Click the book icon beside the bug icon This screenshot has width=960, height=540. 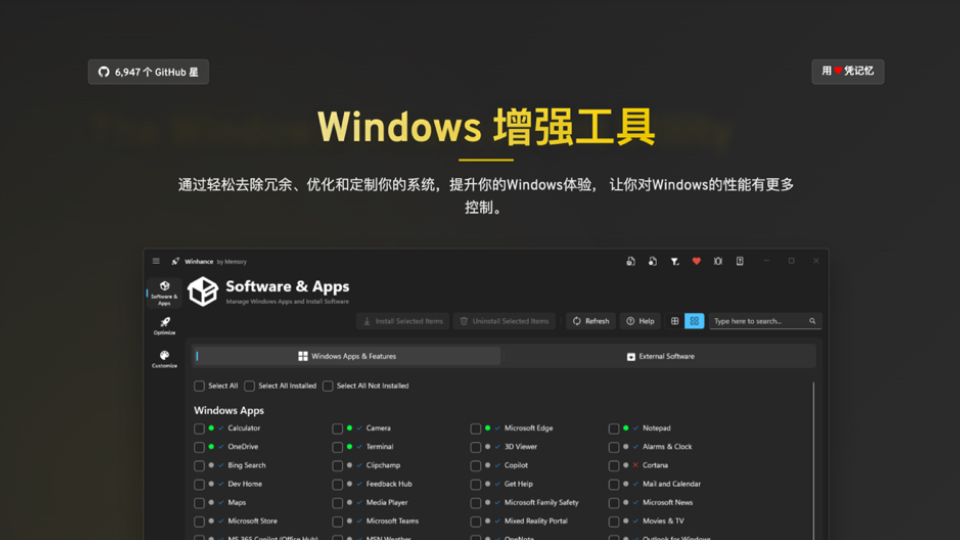coord(740,261)
